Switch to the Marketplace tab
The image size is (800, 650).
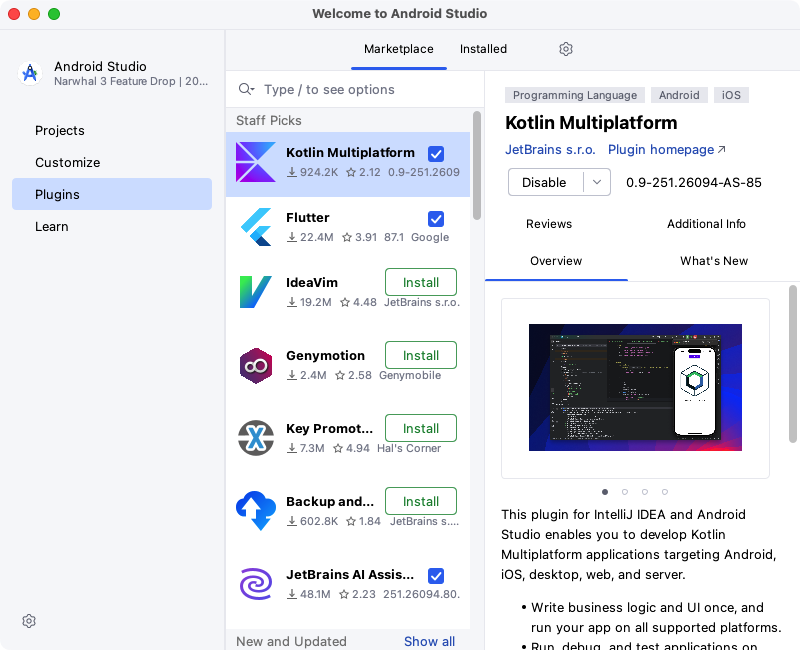tap(398, 49)
